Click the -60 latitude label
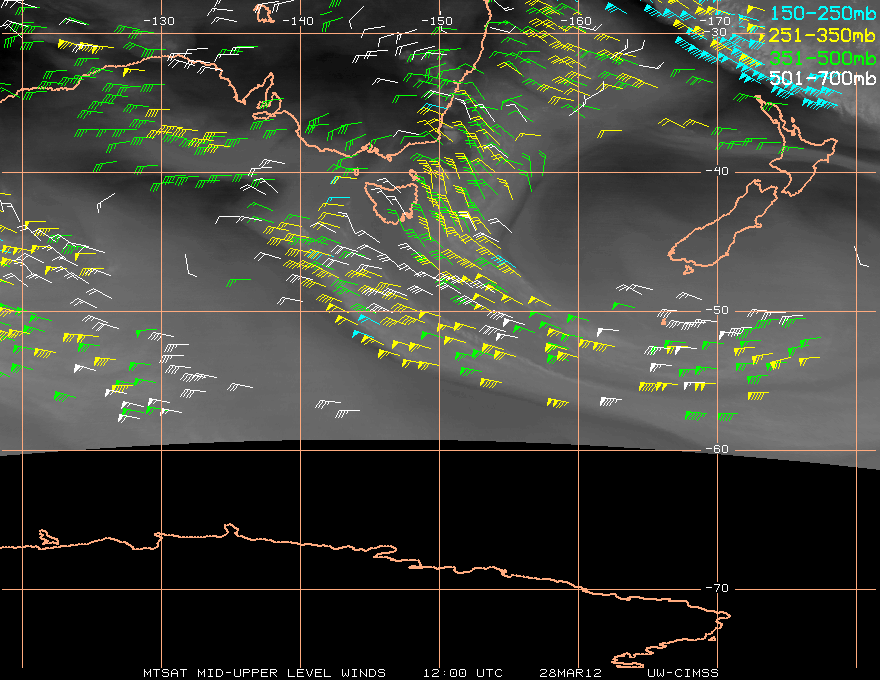Image resolution: width=880 pixels, height=680 pixels. [717, 449]
